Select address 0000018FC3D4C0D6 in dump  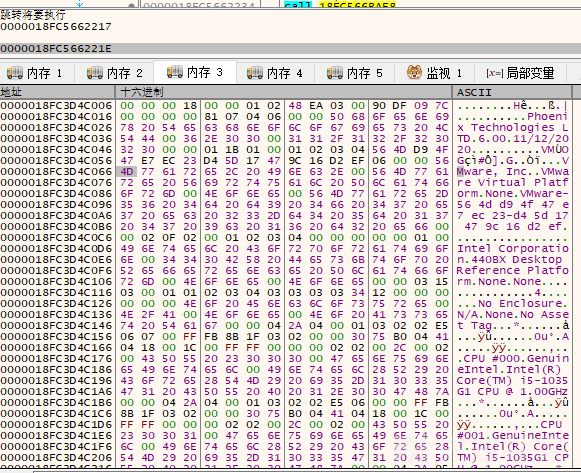pyautogui.click(x=56, y=249)
